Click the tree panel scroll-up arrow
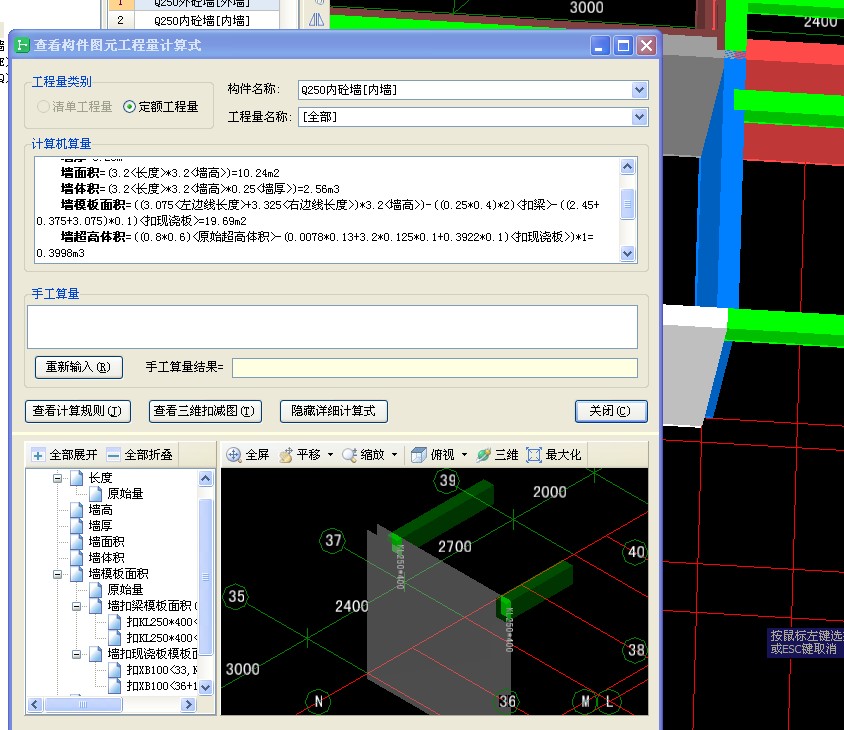Image resolution: width=844 pixels, height=730 pixels. (x=206, y=479)
